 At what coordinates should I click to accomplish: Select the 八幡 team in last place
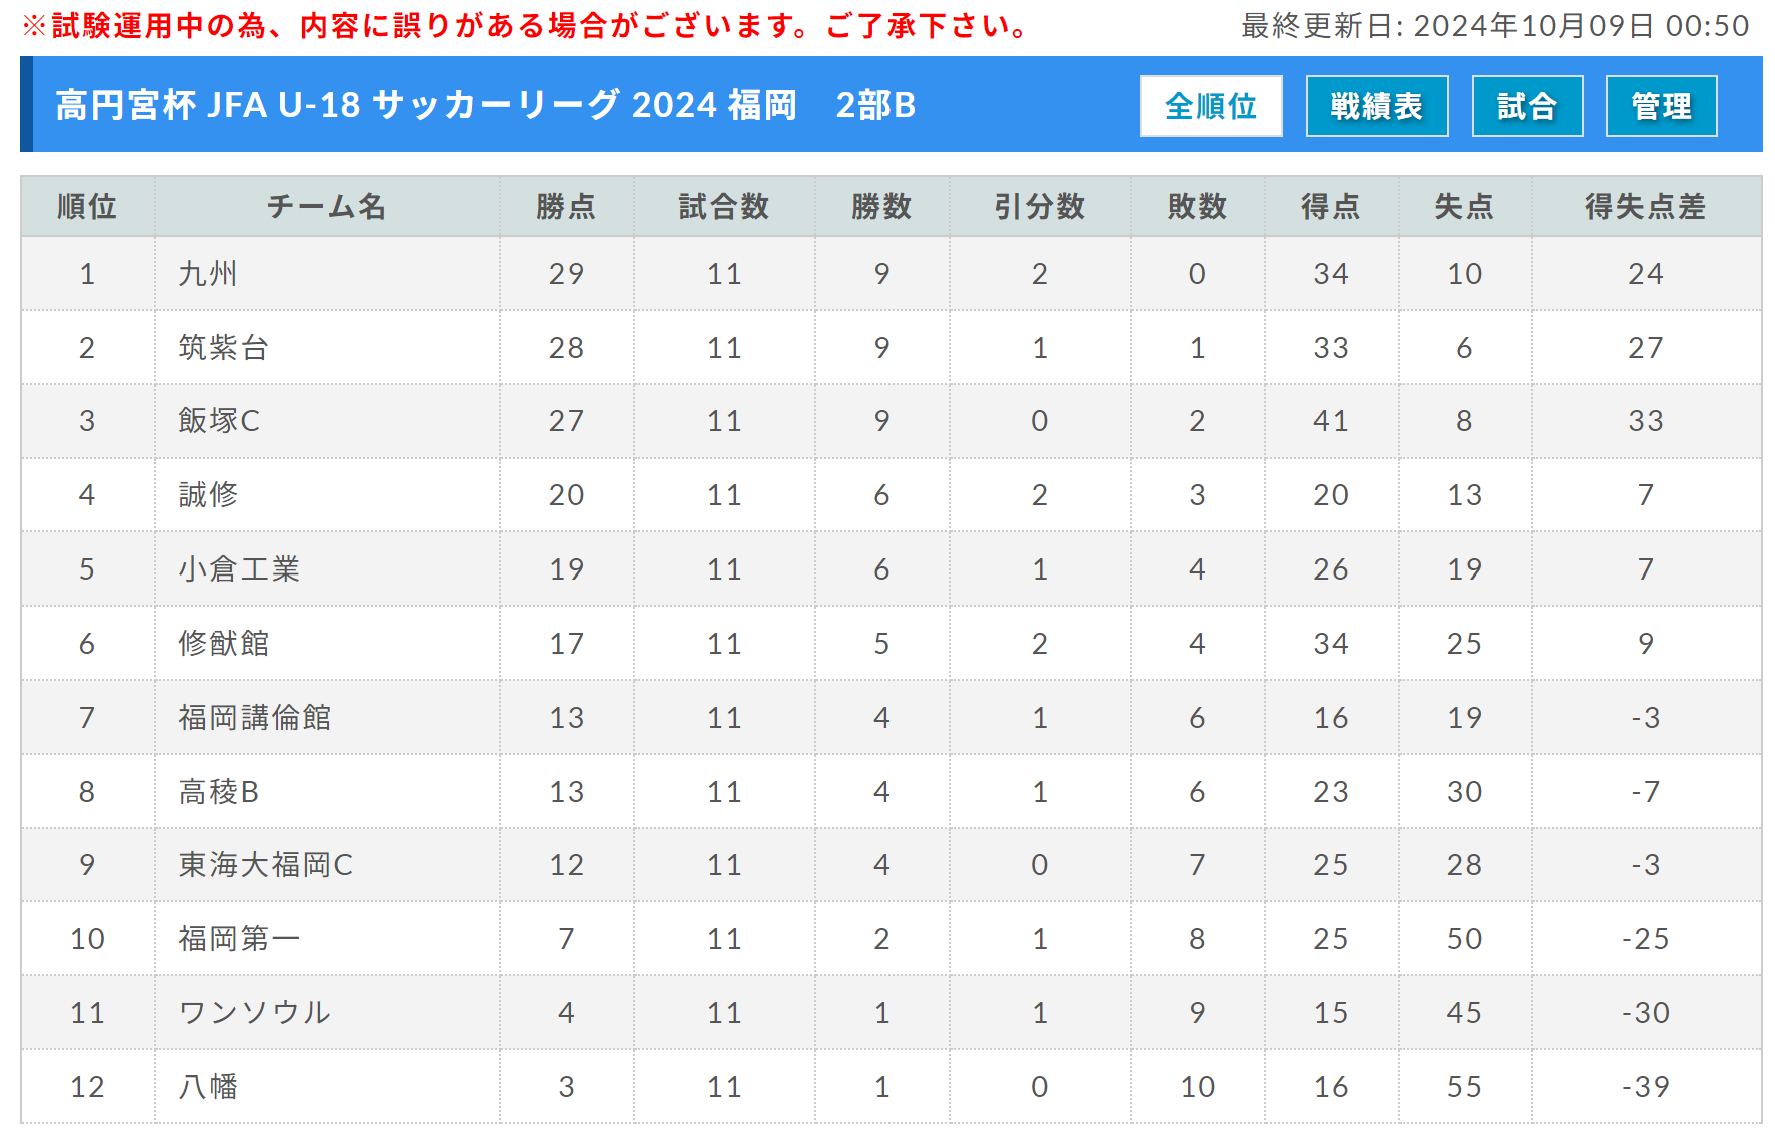pos(208,1086)
